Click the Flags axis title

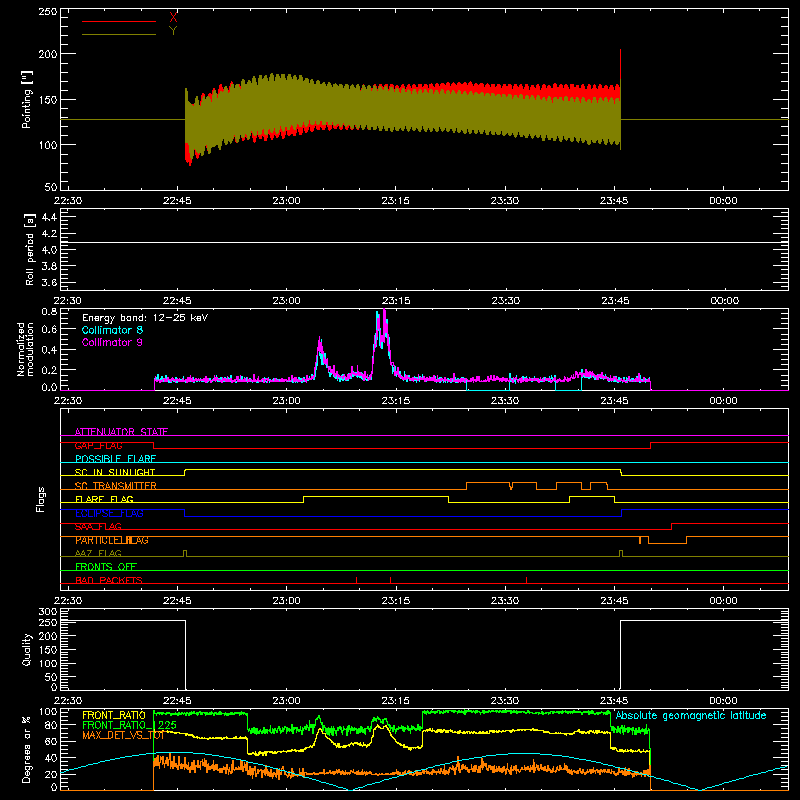tap(40, 499)
